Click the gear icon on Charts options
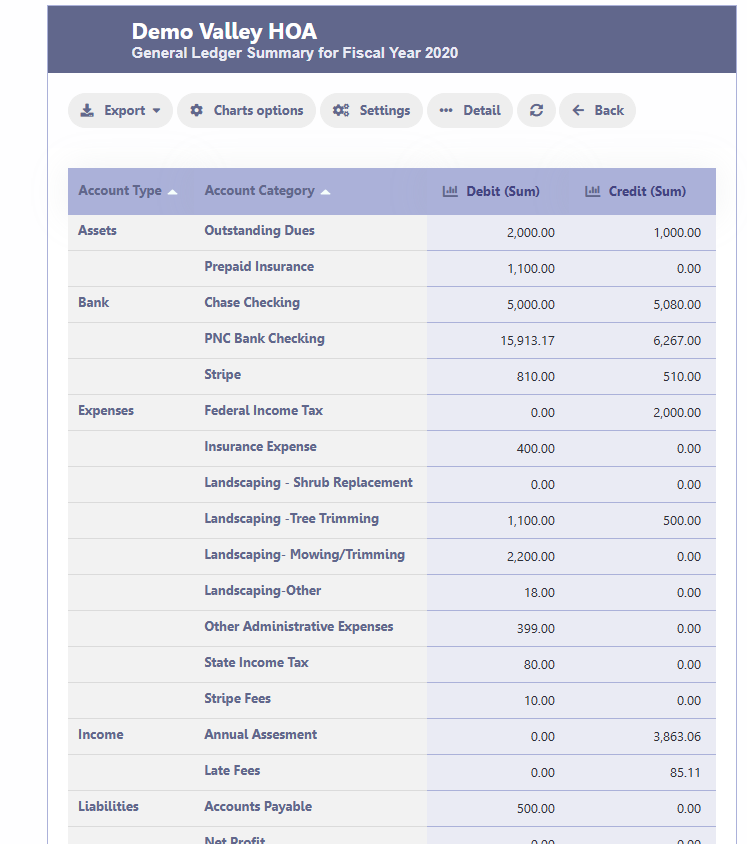Viewport: 747px width, 844px height. [197, 111]
